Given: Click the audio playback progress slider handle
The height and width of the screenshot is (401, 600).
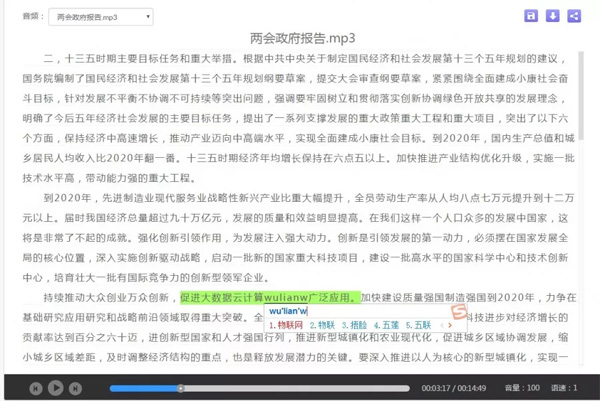Looking at the screenshot, I should click(x=180, y=387).
